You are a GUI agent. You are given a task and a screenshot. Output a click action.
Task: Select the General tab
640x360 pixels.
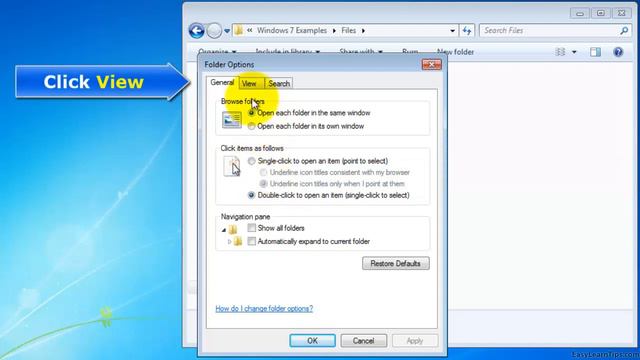point(222,82)
